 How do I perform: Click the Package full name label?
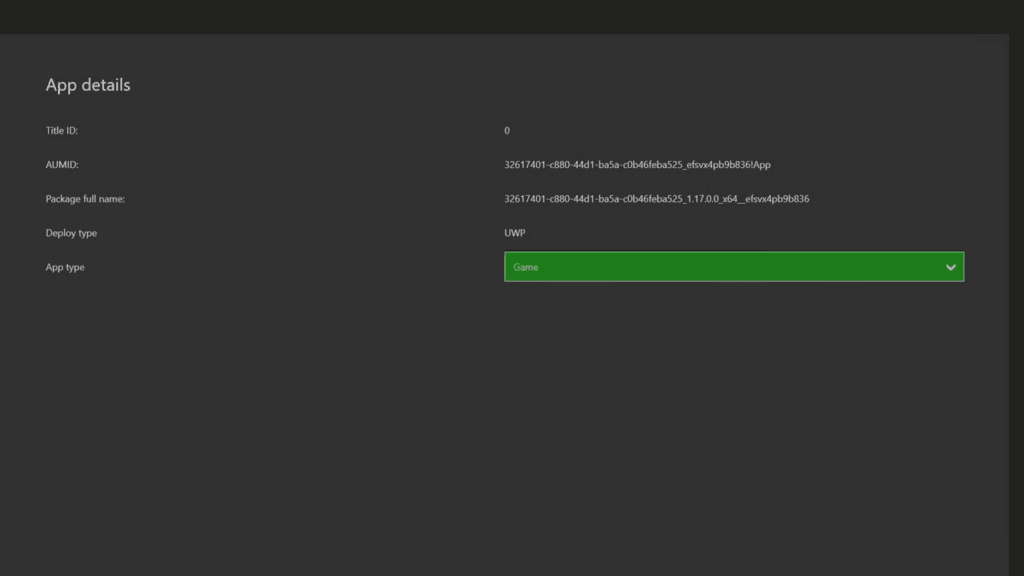point(86,198)
